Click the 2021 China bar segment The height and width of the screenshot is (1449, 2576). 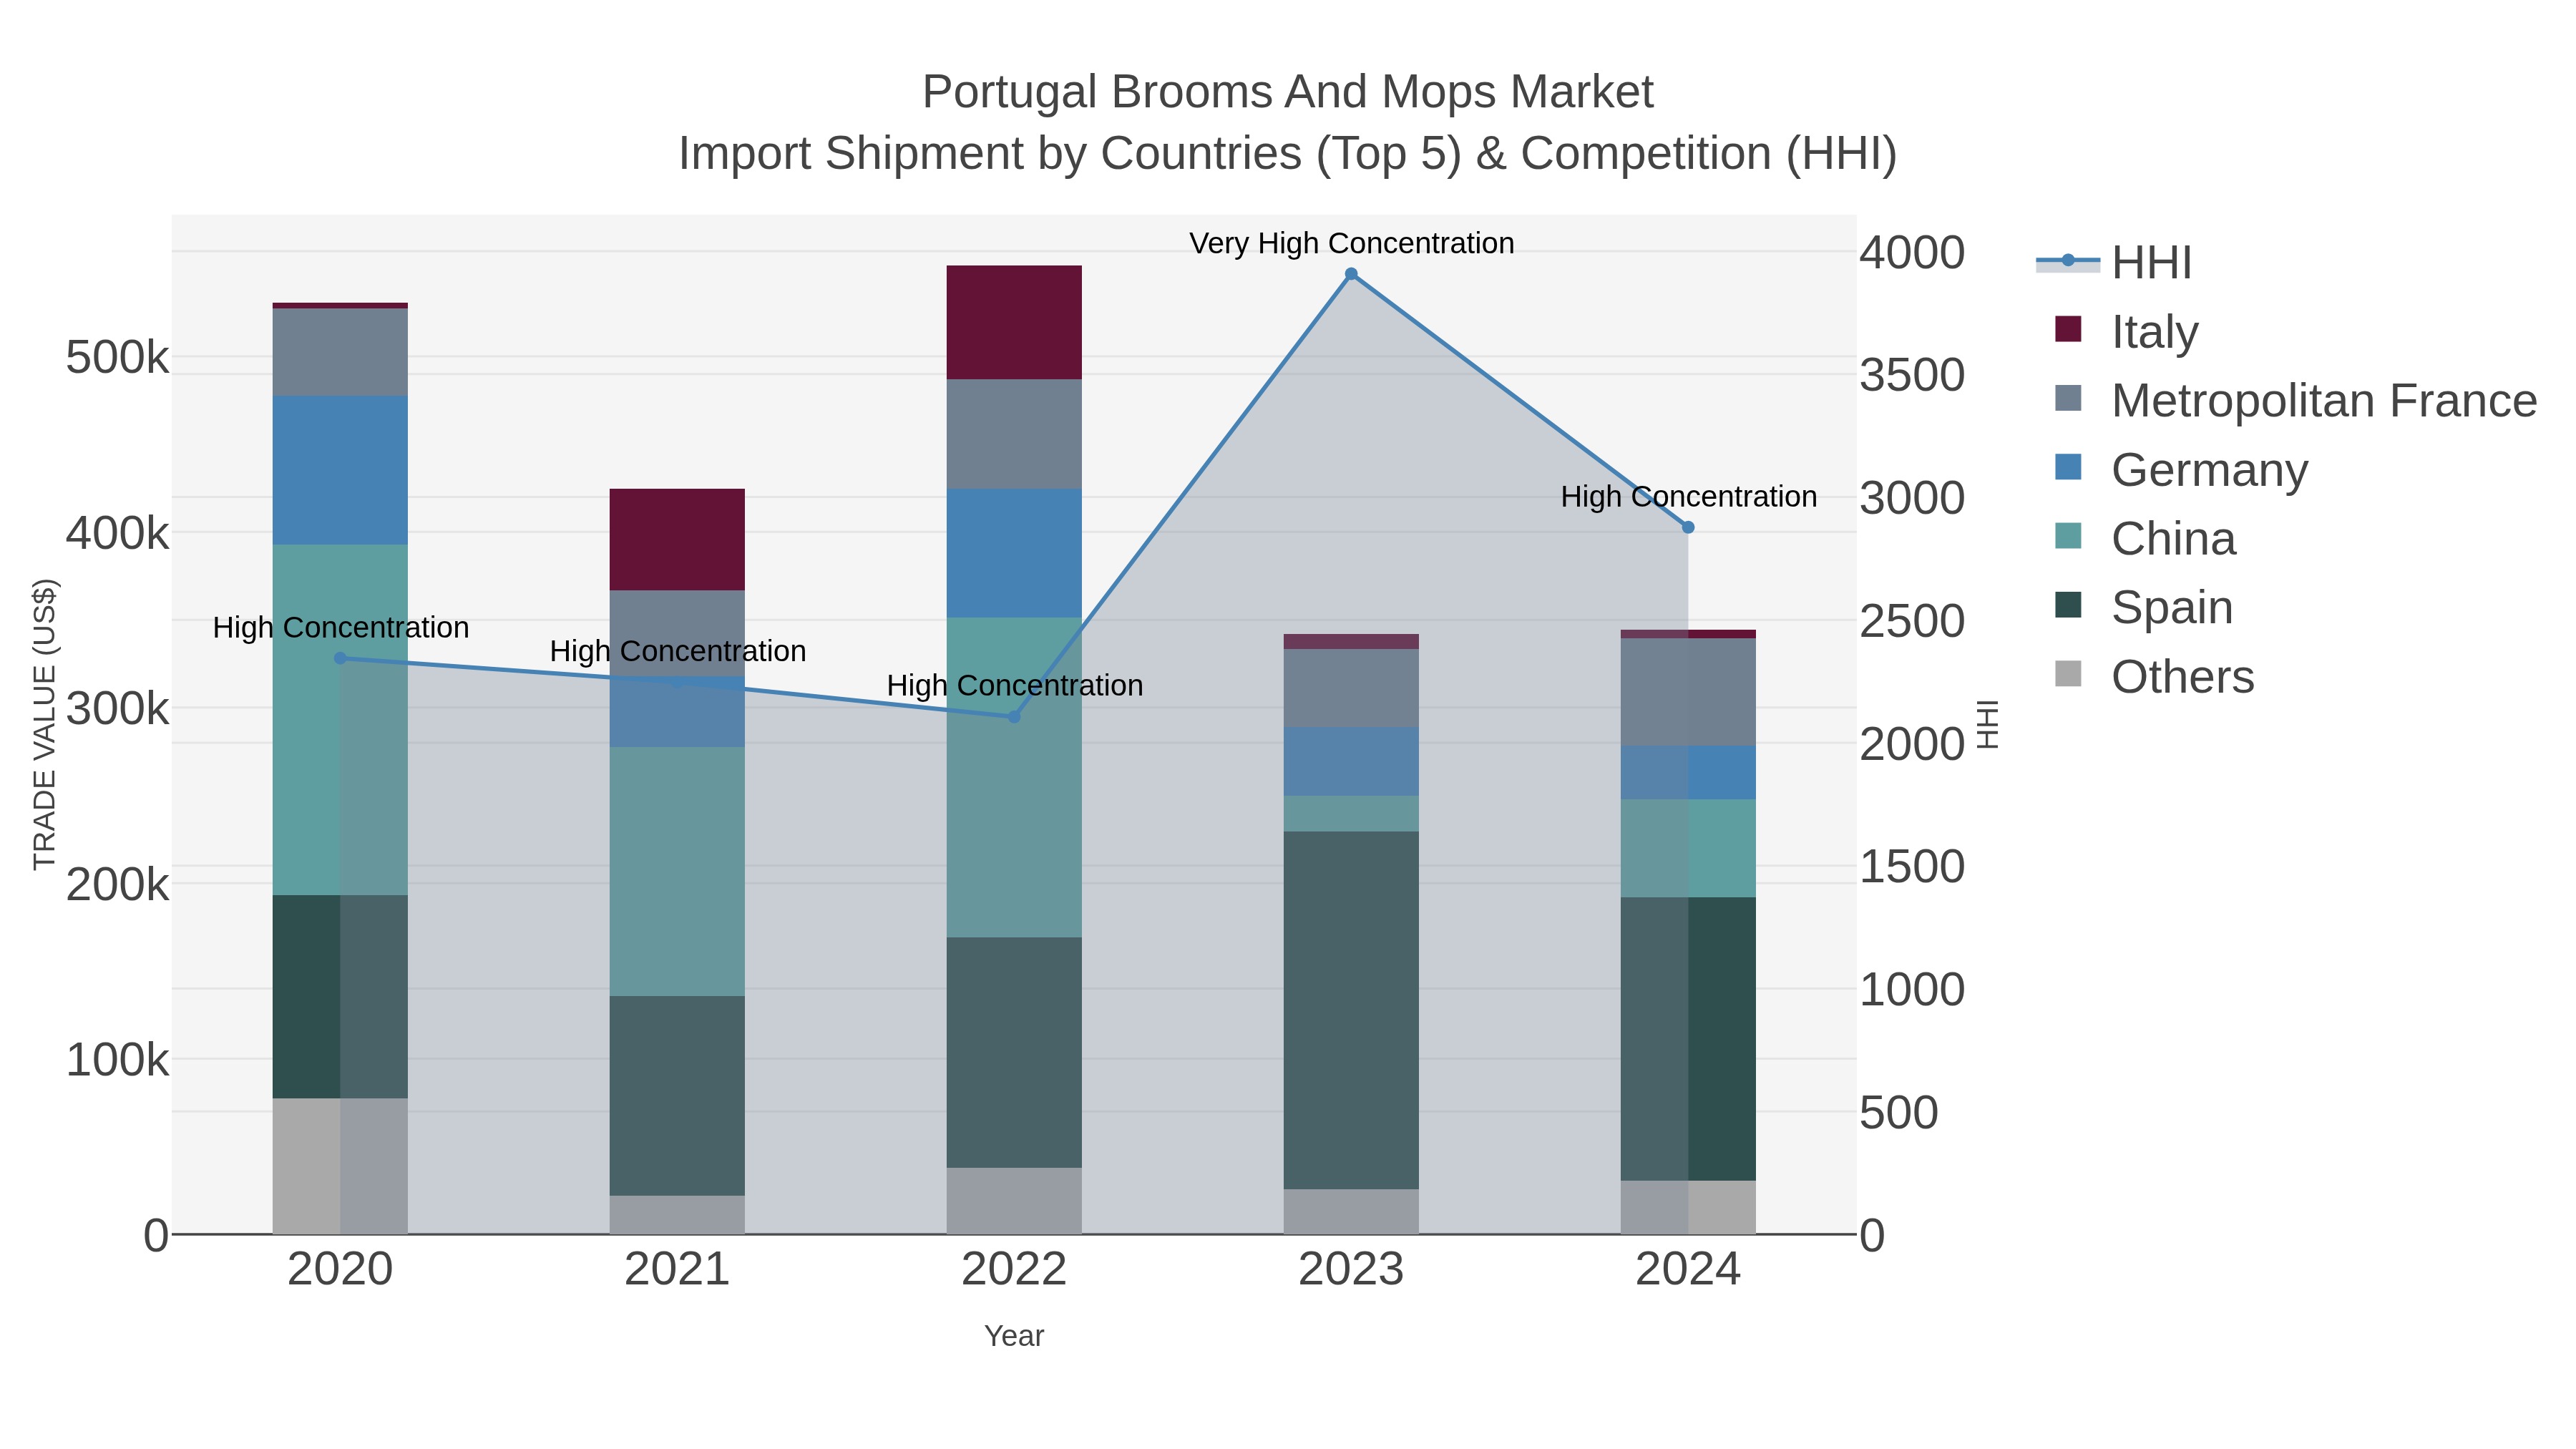(x=677, y=871)
